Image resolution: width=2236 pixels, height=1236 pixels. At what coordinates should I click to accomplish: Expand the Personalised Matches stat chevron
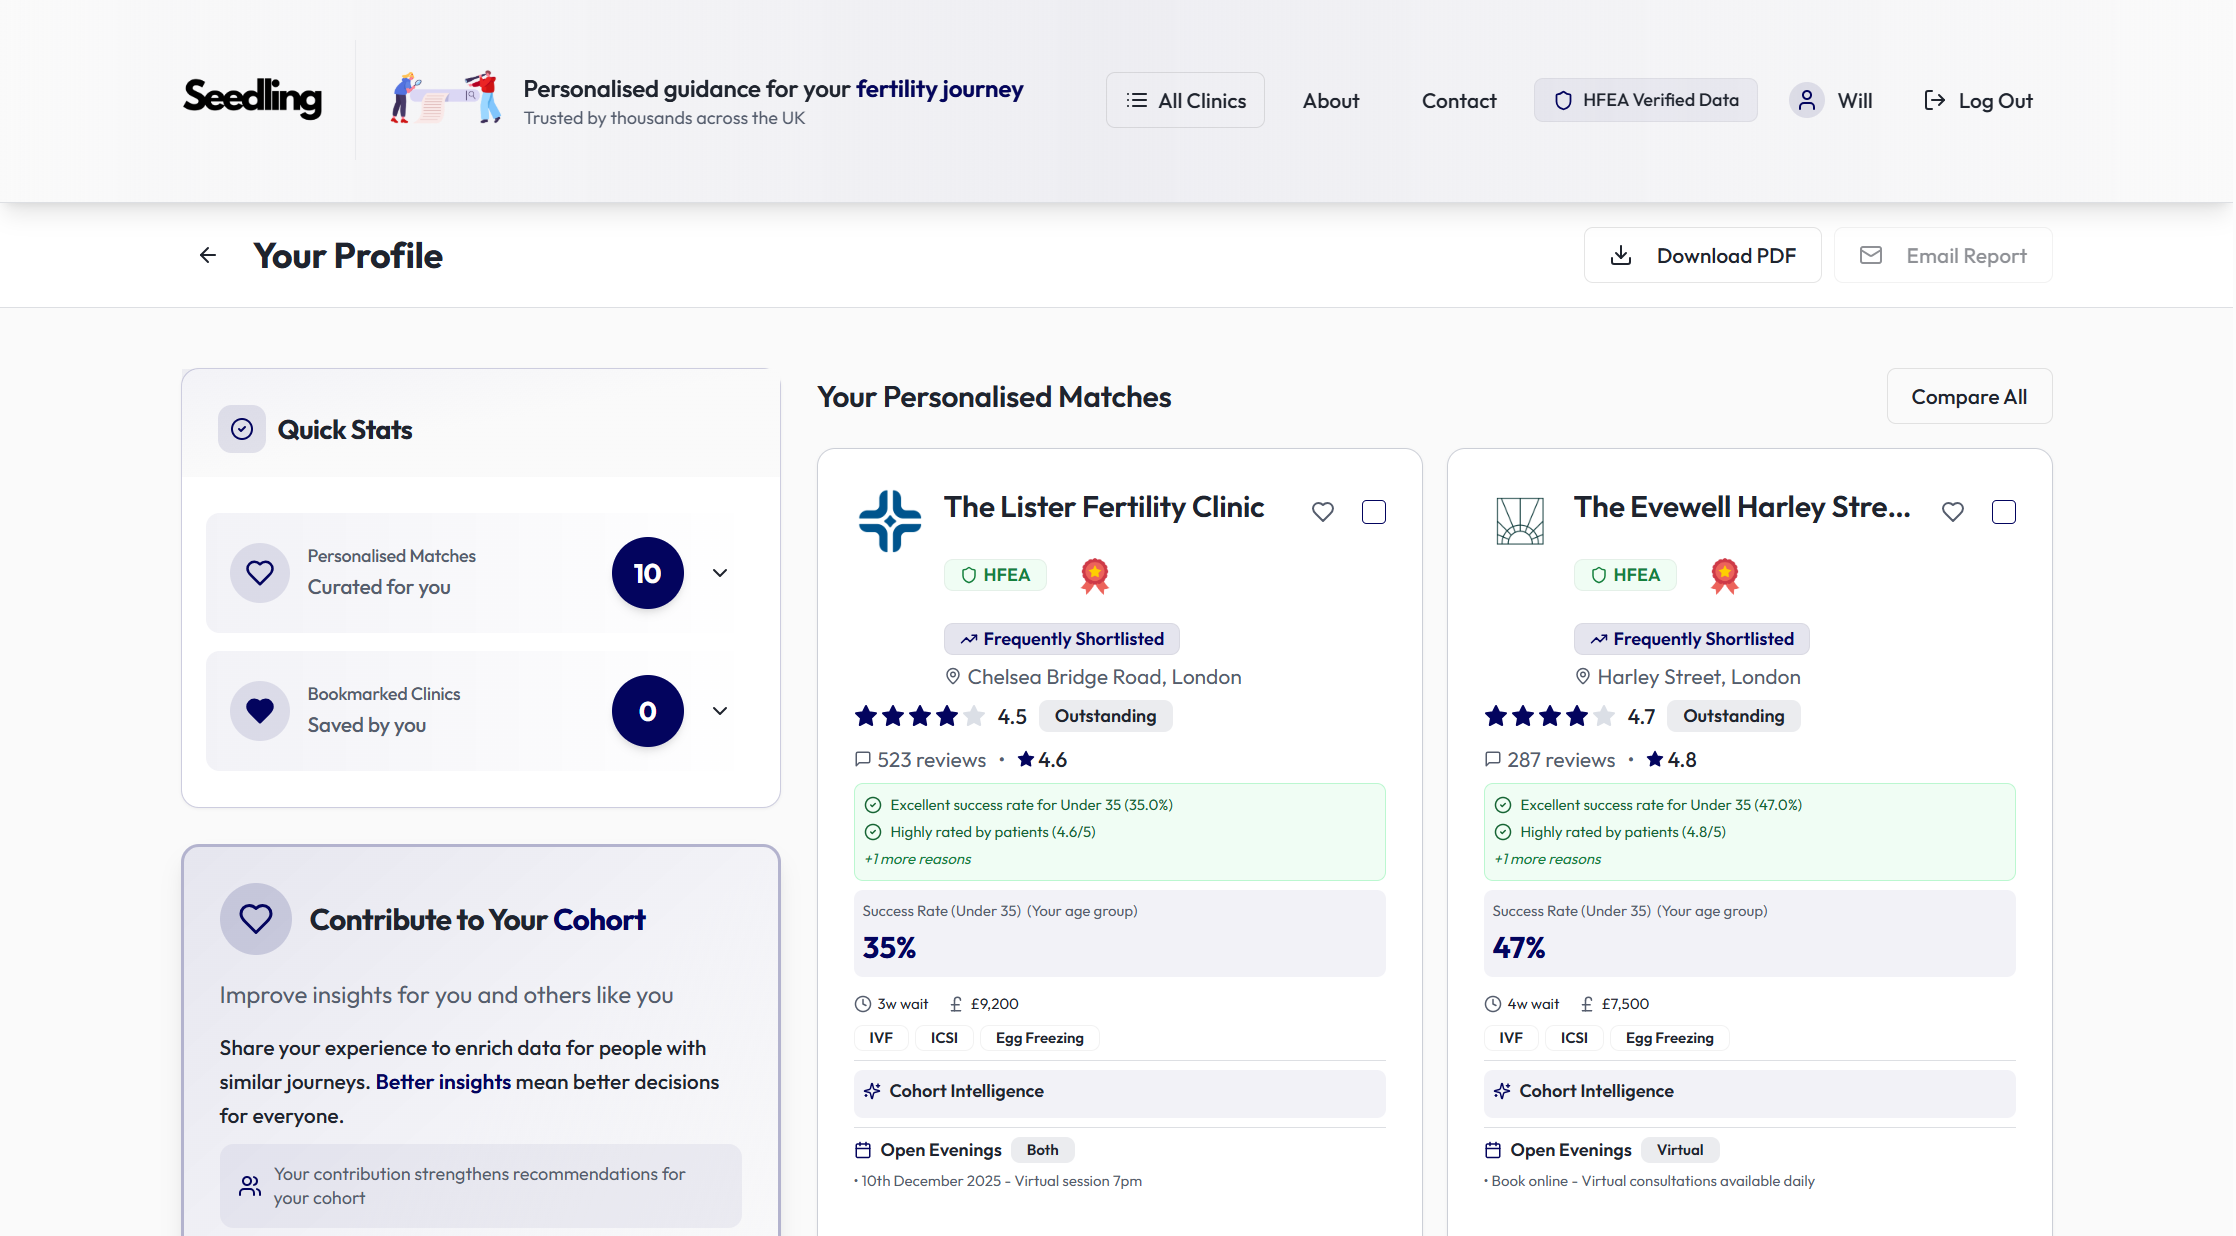(x=719, y=573)
